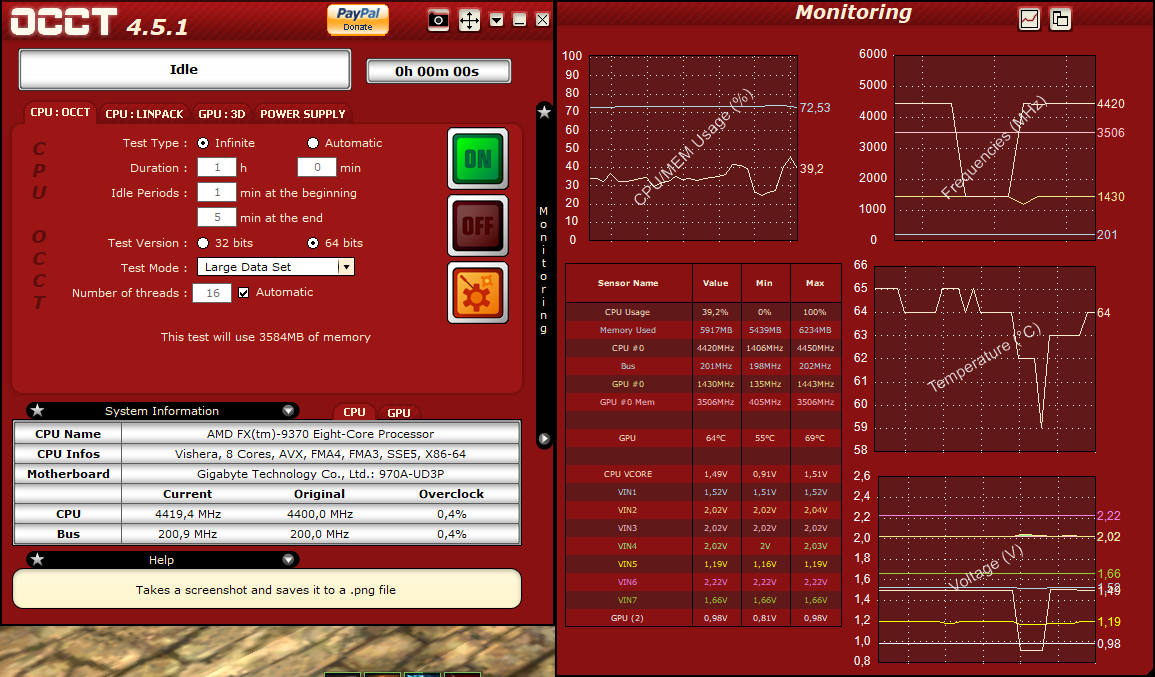Click the move window arrows icon
Image resolution: width=1155 pixels, height=677 pixels.
click(469, 20)
